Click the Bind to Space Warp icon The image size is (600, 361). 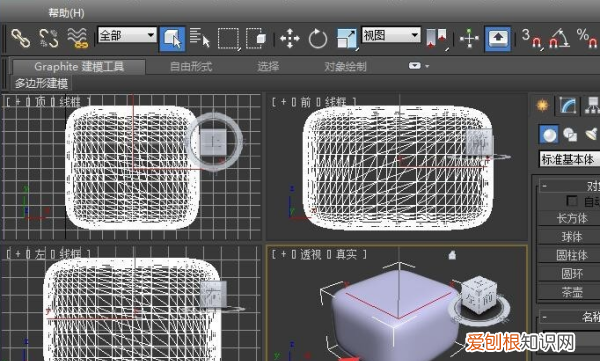coord(78,39)
